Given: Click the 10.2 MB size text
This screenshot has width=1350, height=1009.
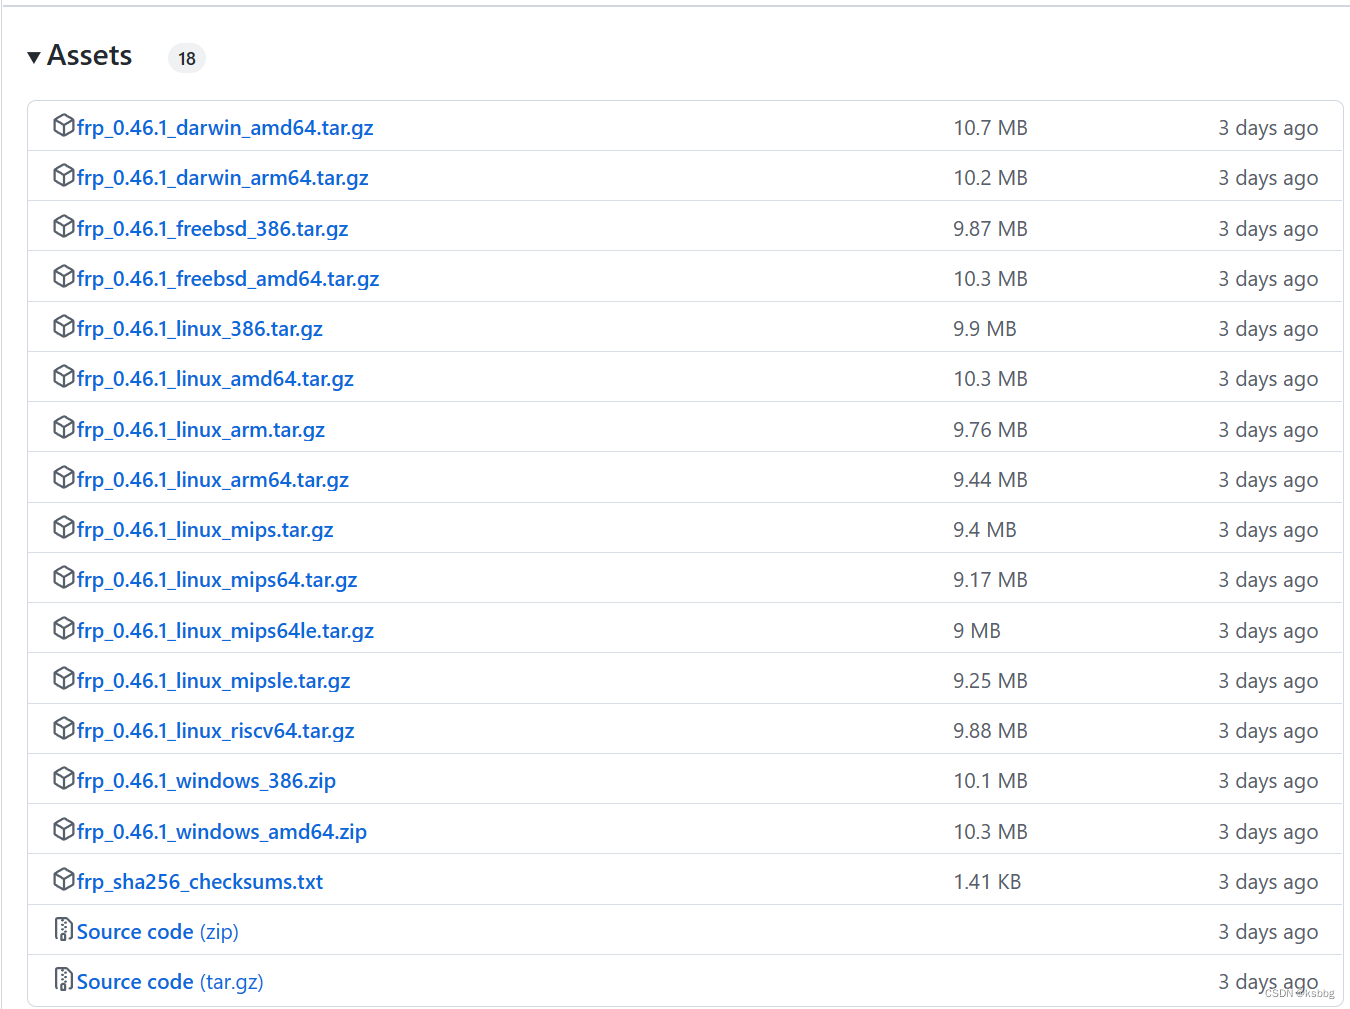Looking at the screenshot, I should (990, 178).
